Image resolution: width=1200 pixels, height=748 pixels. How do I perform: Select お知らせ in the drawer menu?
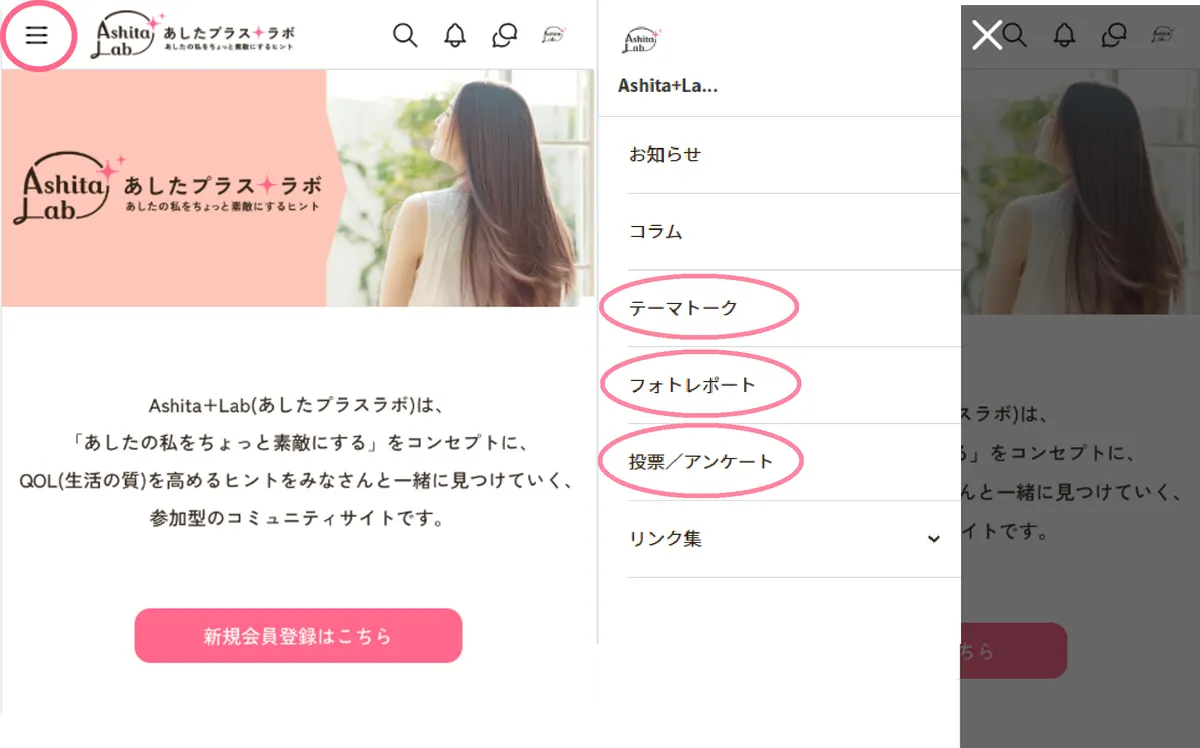(665, 155)
